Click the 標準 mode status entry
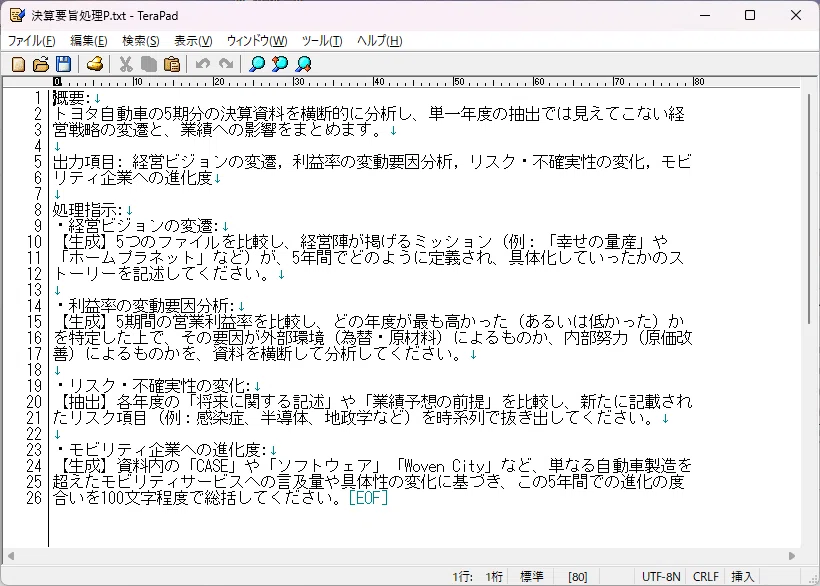The width and height of the screenshot is (820, 586). [531, 577]
